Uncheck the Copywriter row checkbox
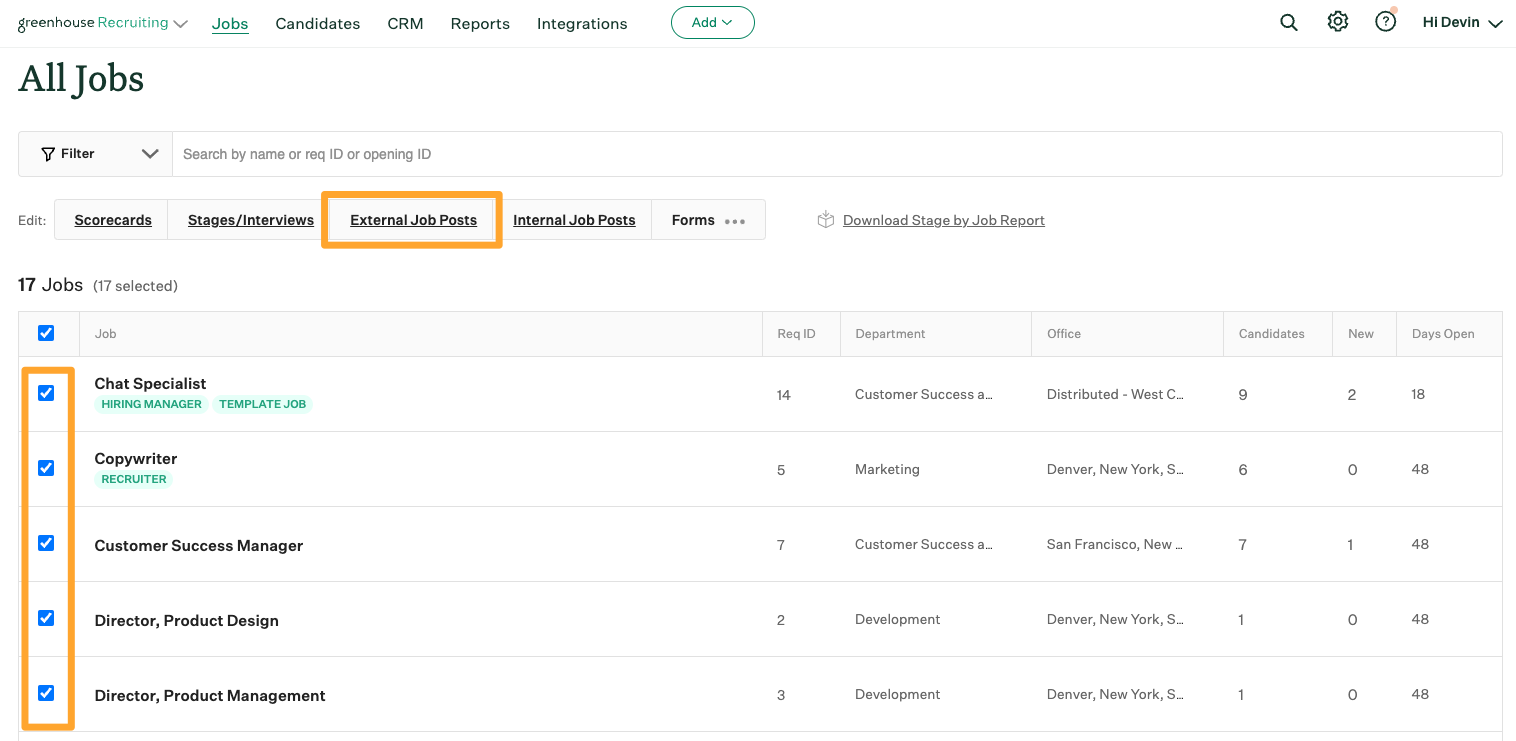Viewport: 1516px width, 741px height. (46, 468)
